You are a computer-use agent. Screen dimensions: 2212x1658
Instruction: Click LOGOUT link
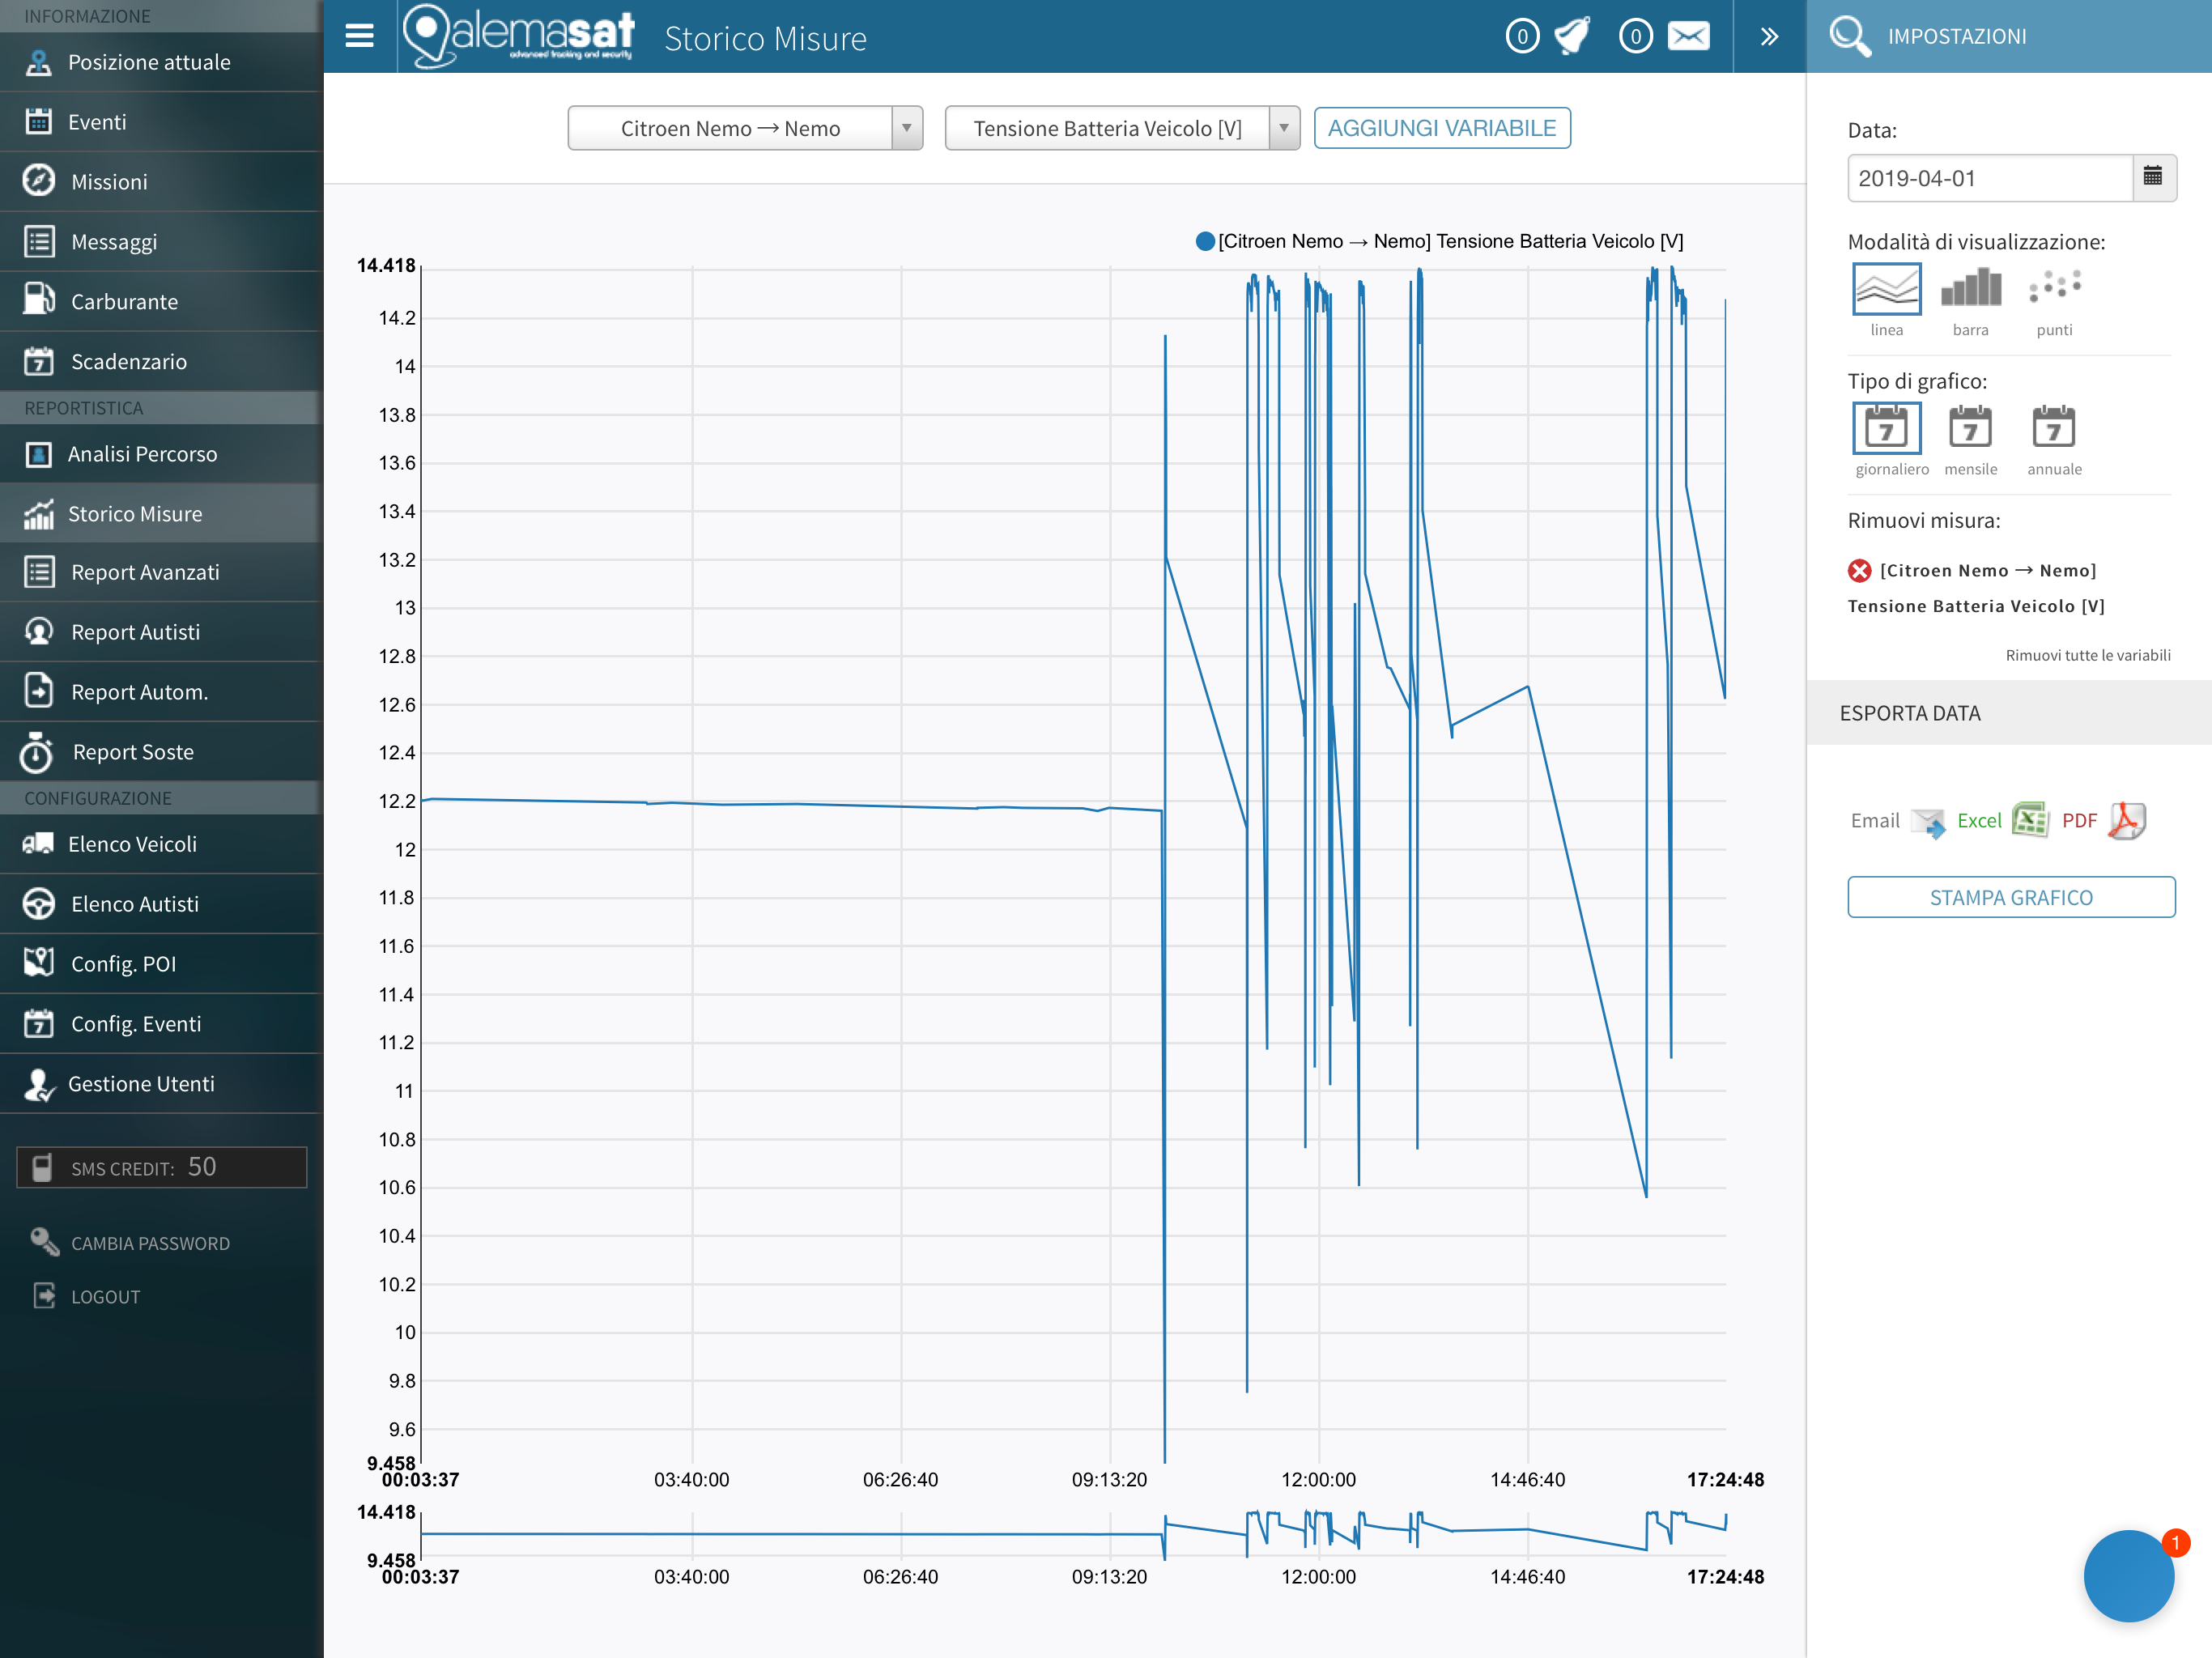click(106, 1297)
